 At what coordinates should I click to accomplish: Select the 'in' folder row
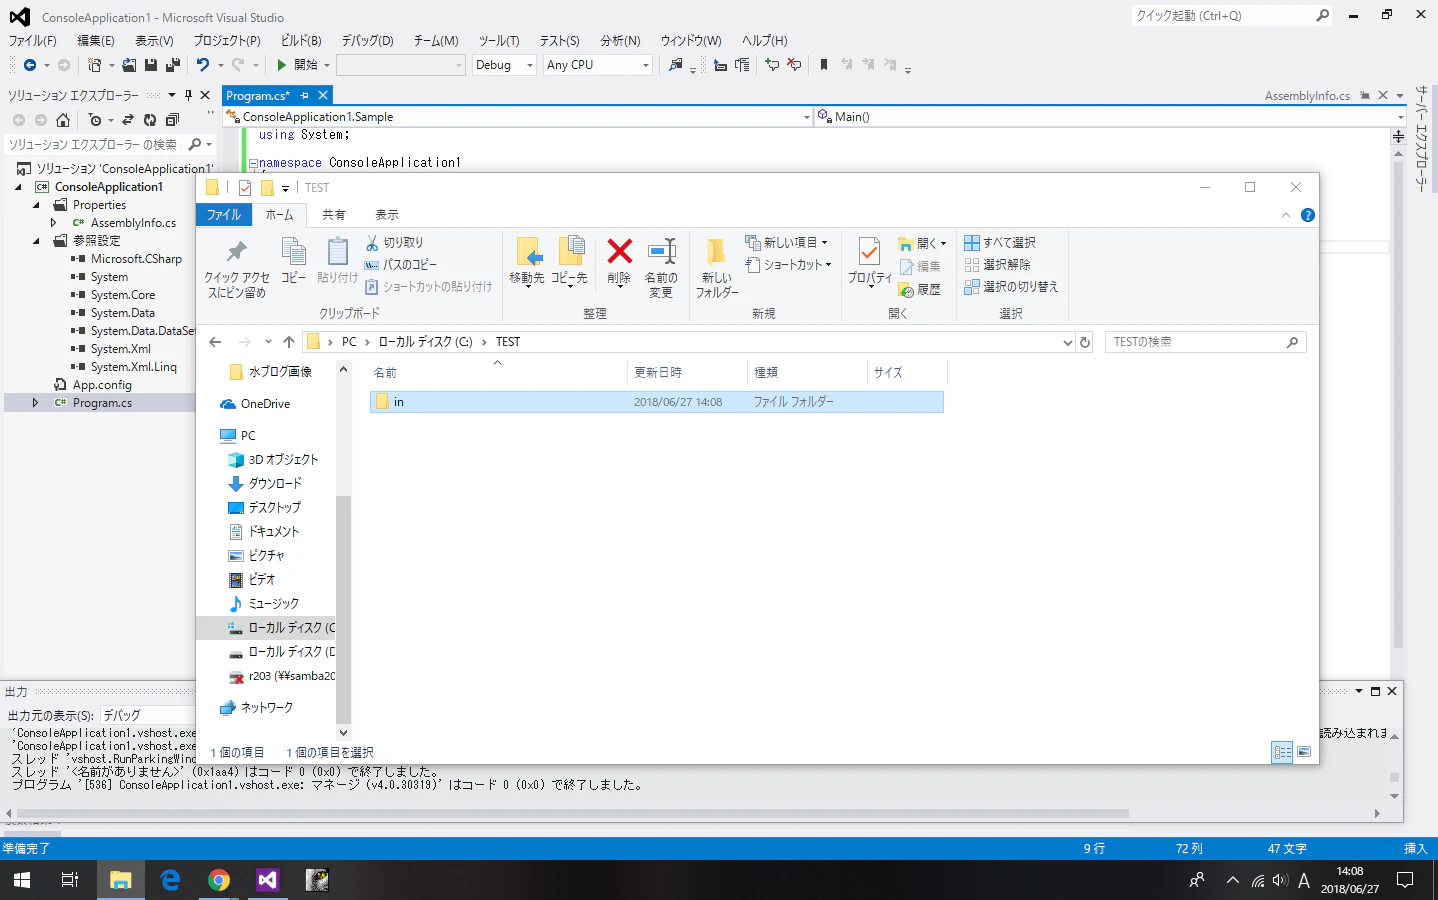(x=656, y=402)
